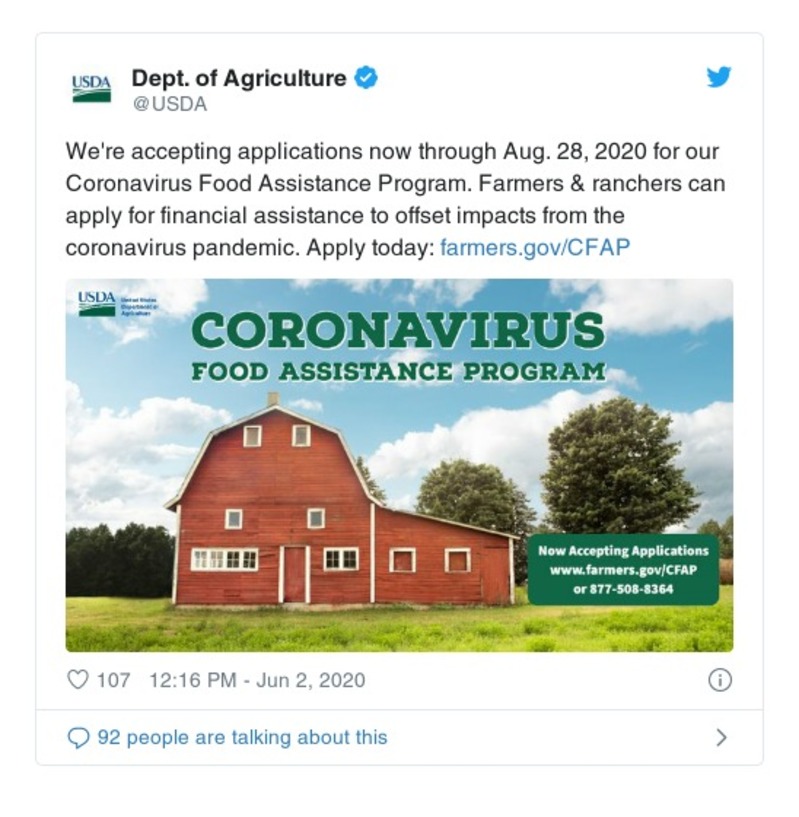The image size is (799, 817).
Task: Click the red barn in the image
Action: click(x=300, y=510)
